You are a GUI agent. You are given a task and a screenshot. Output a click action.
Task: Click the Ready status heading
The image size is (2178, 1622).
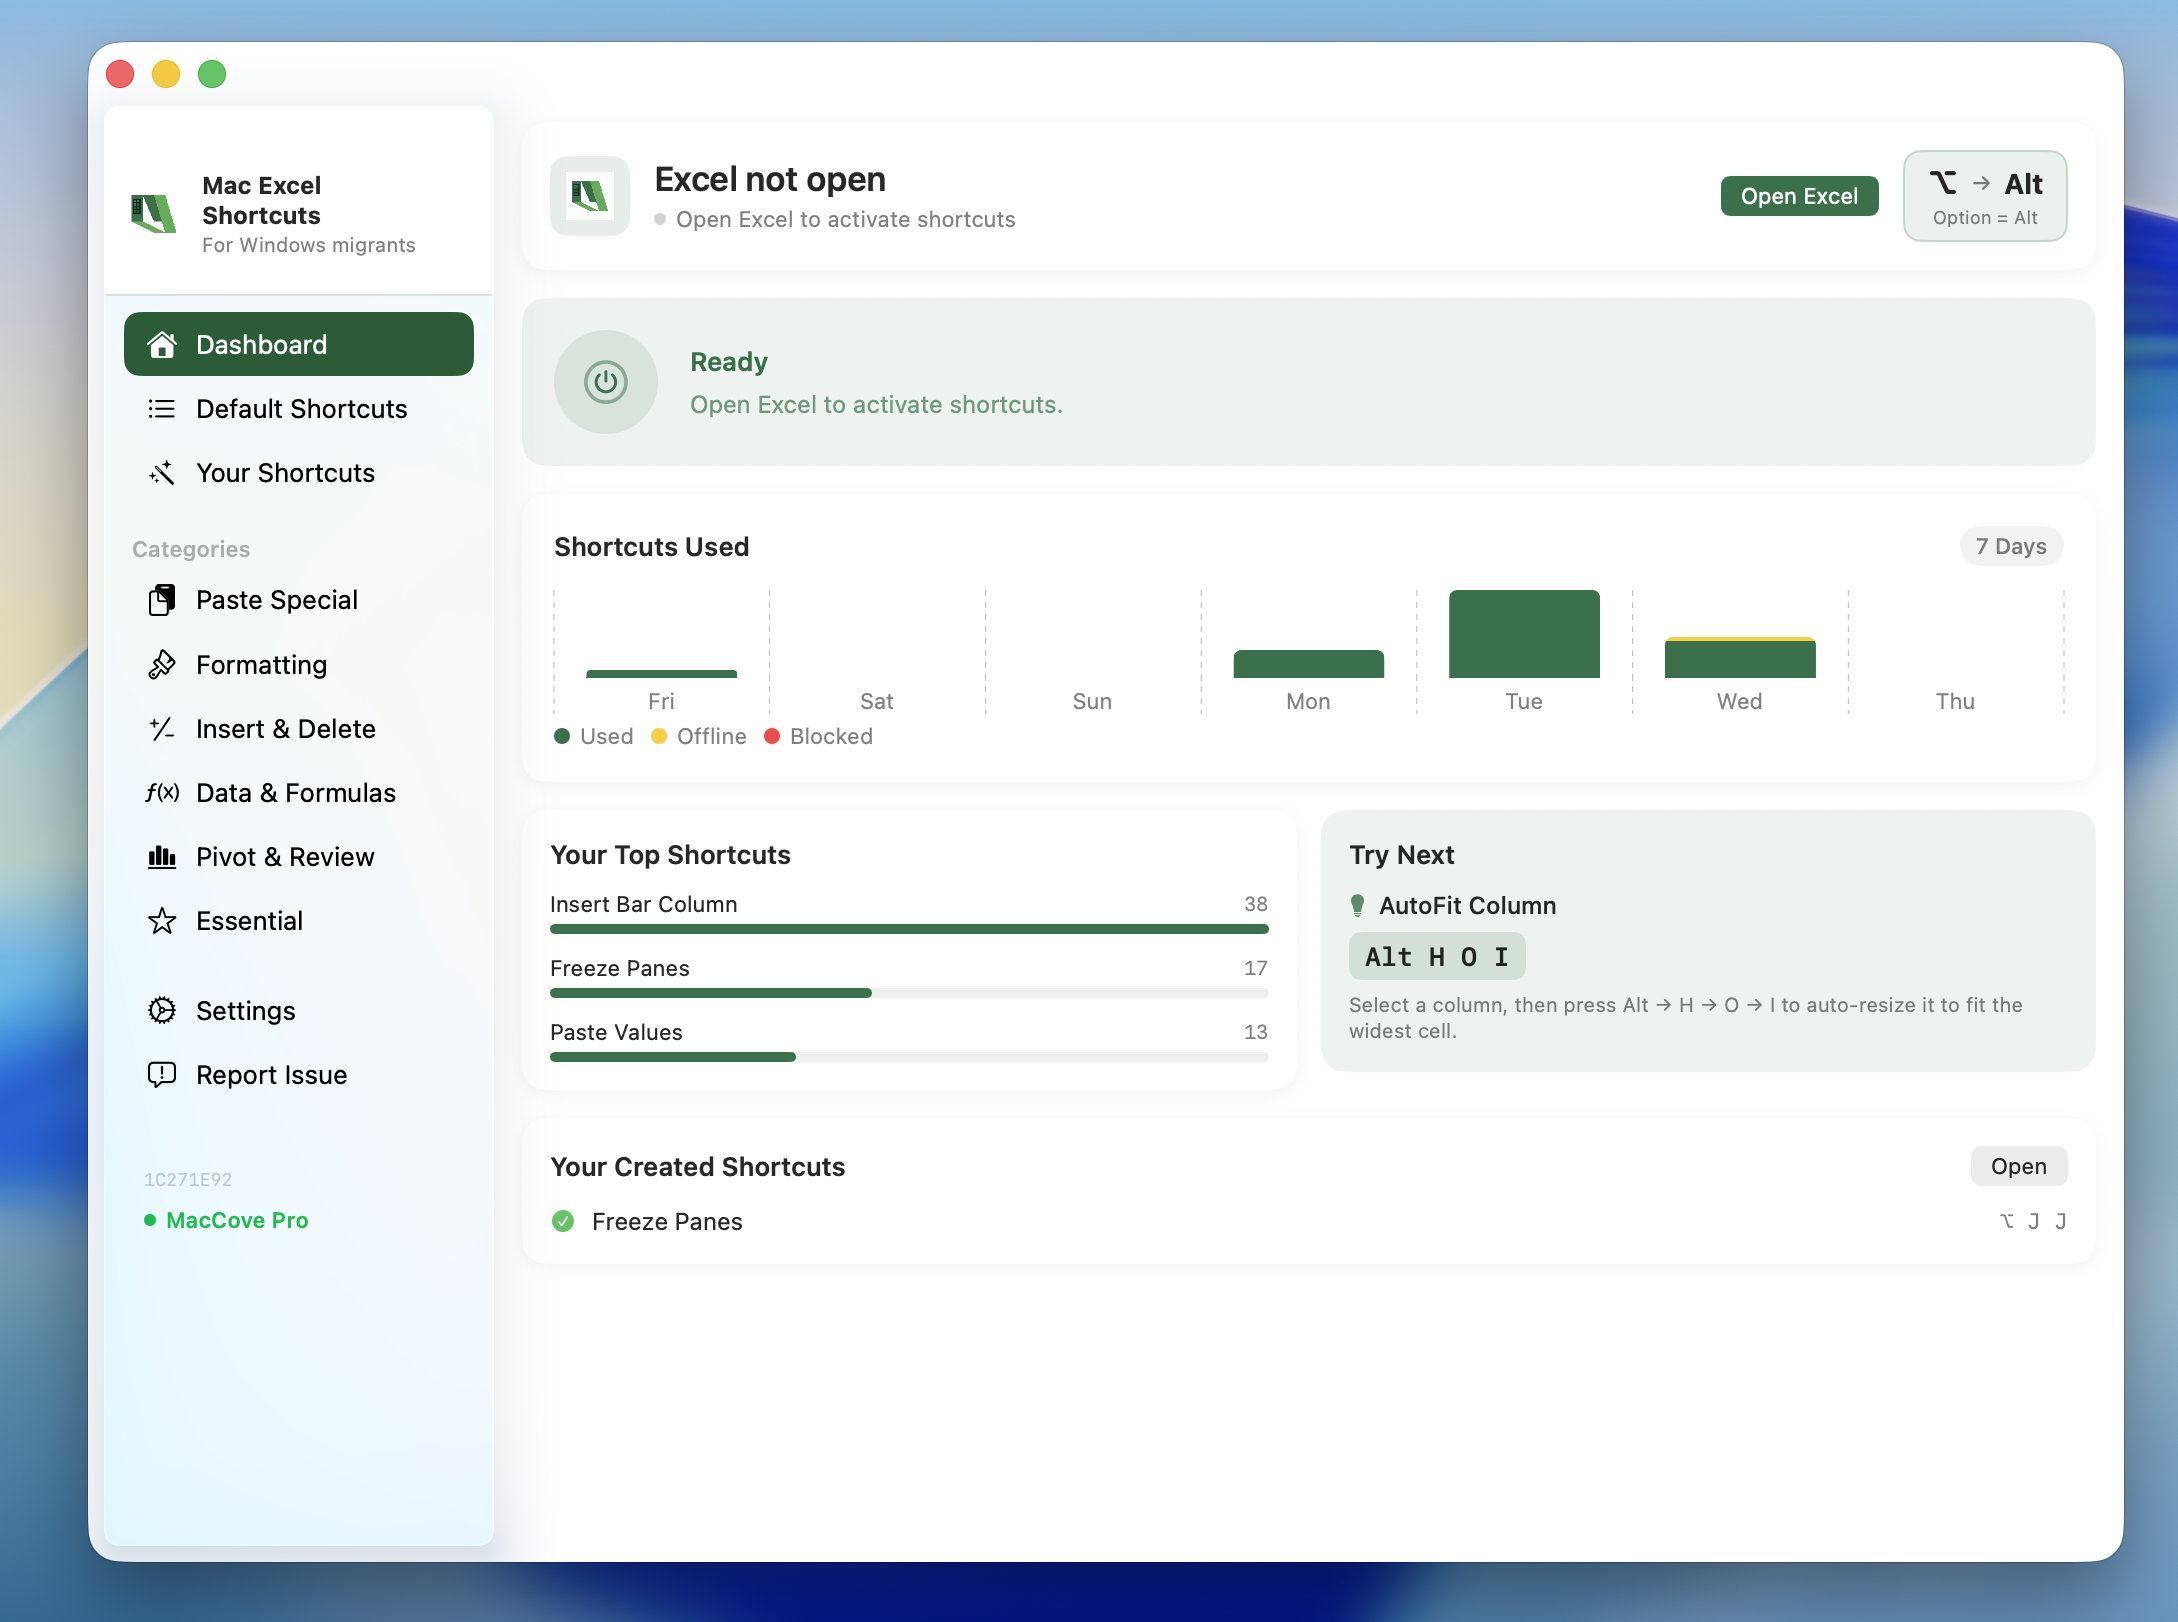pos(729,362)
